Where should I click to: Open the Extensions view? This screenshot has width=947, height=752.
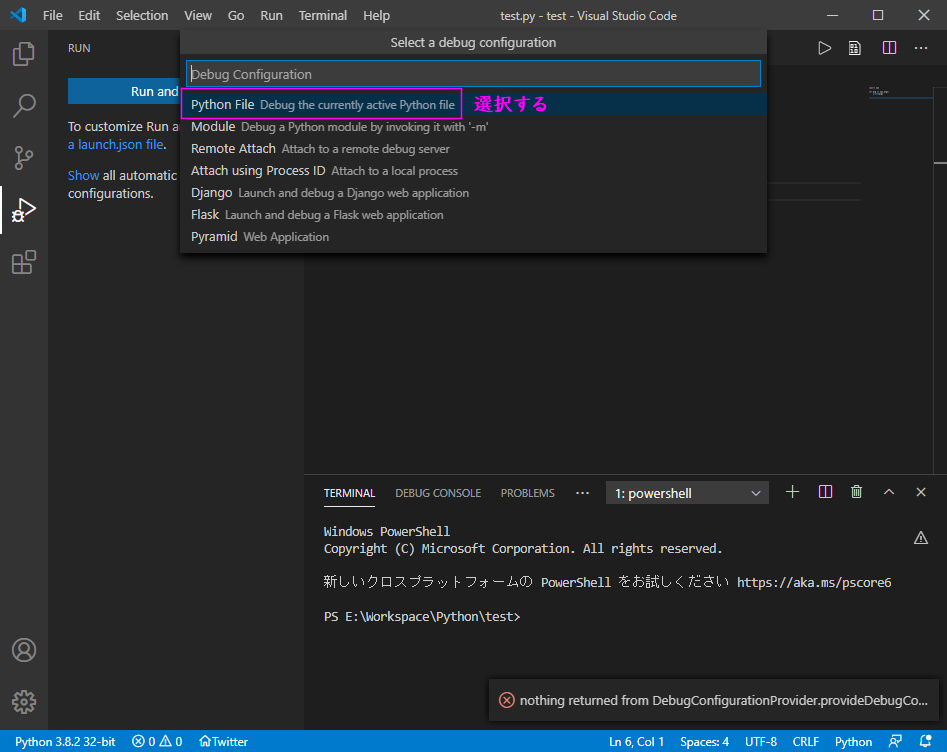(24, 262)
